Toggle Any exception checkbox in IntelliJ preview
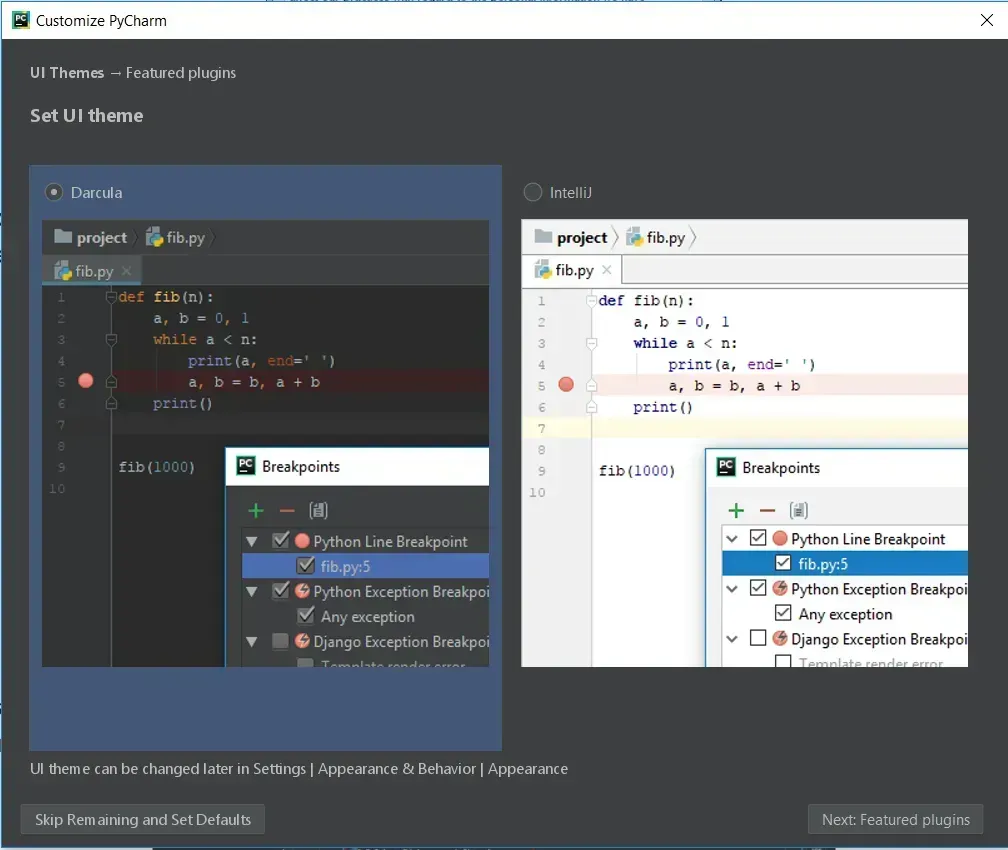The image size is (1008, 850). click(x=783, y=613)
